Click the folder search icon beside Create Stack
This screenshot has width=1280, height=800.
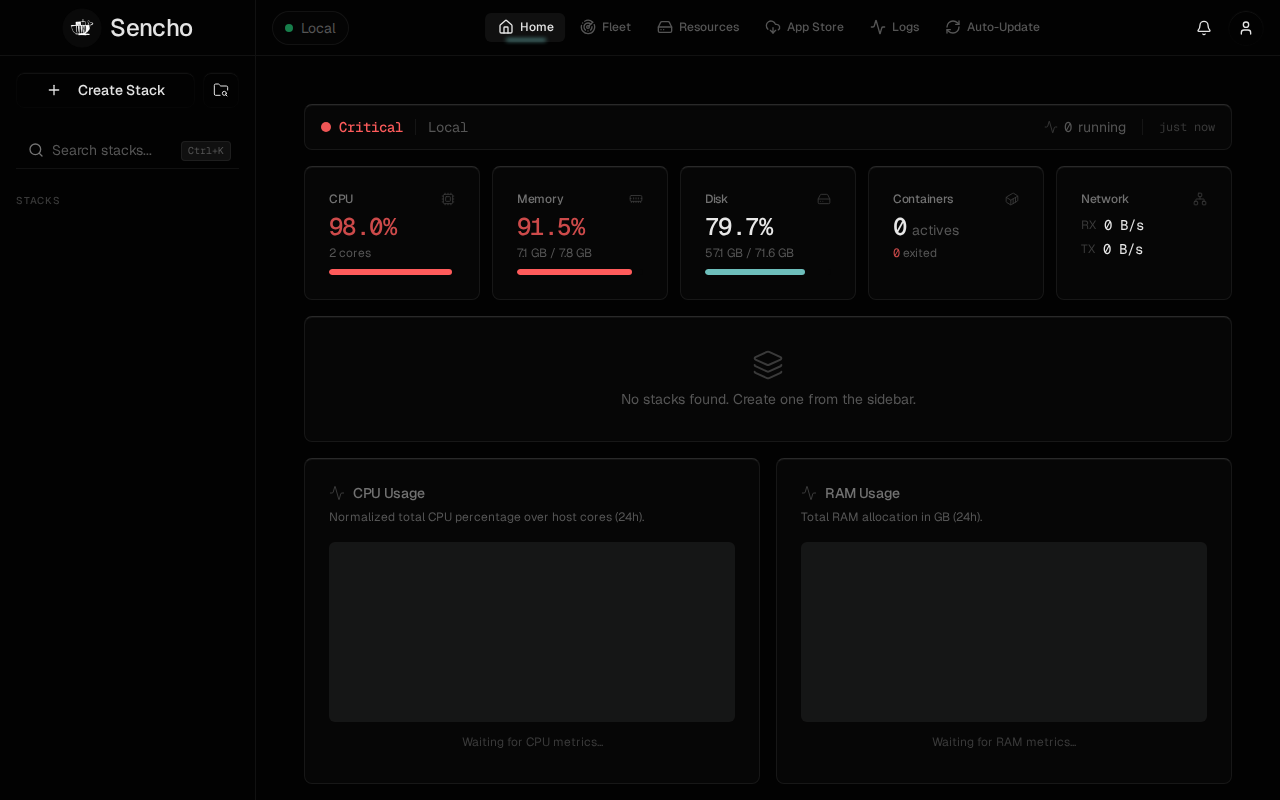tap(221, 90)
